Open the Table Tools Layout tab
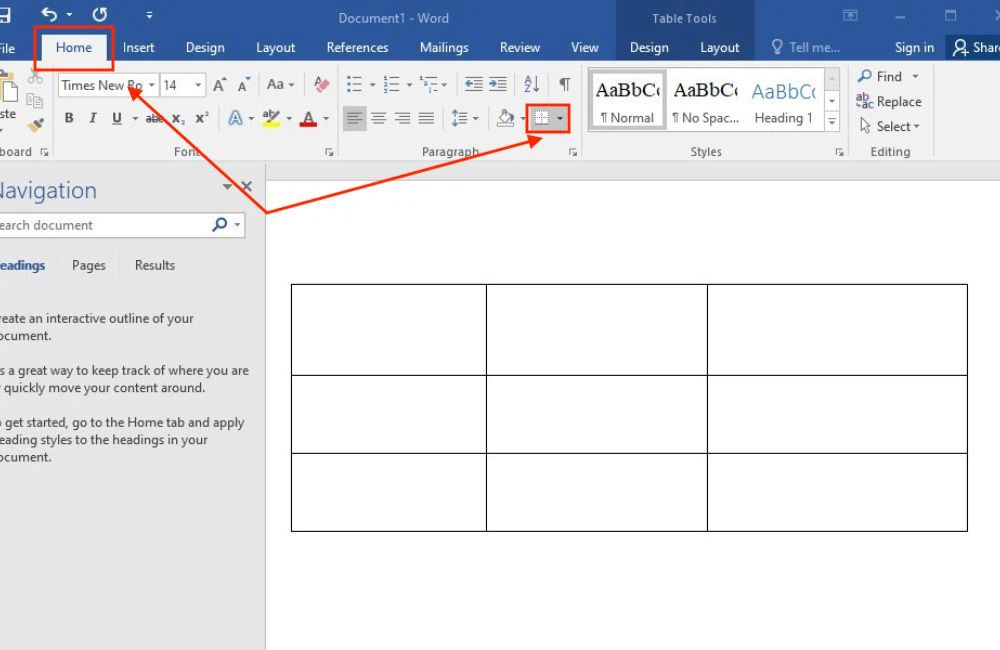 [x=719, y=47]
